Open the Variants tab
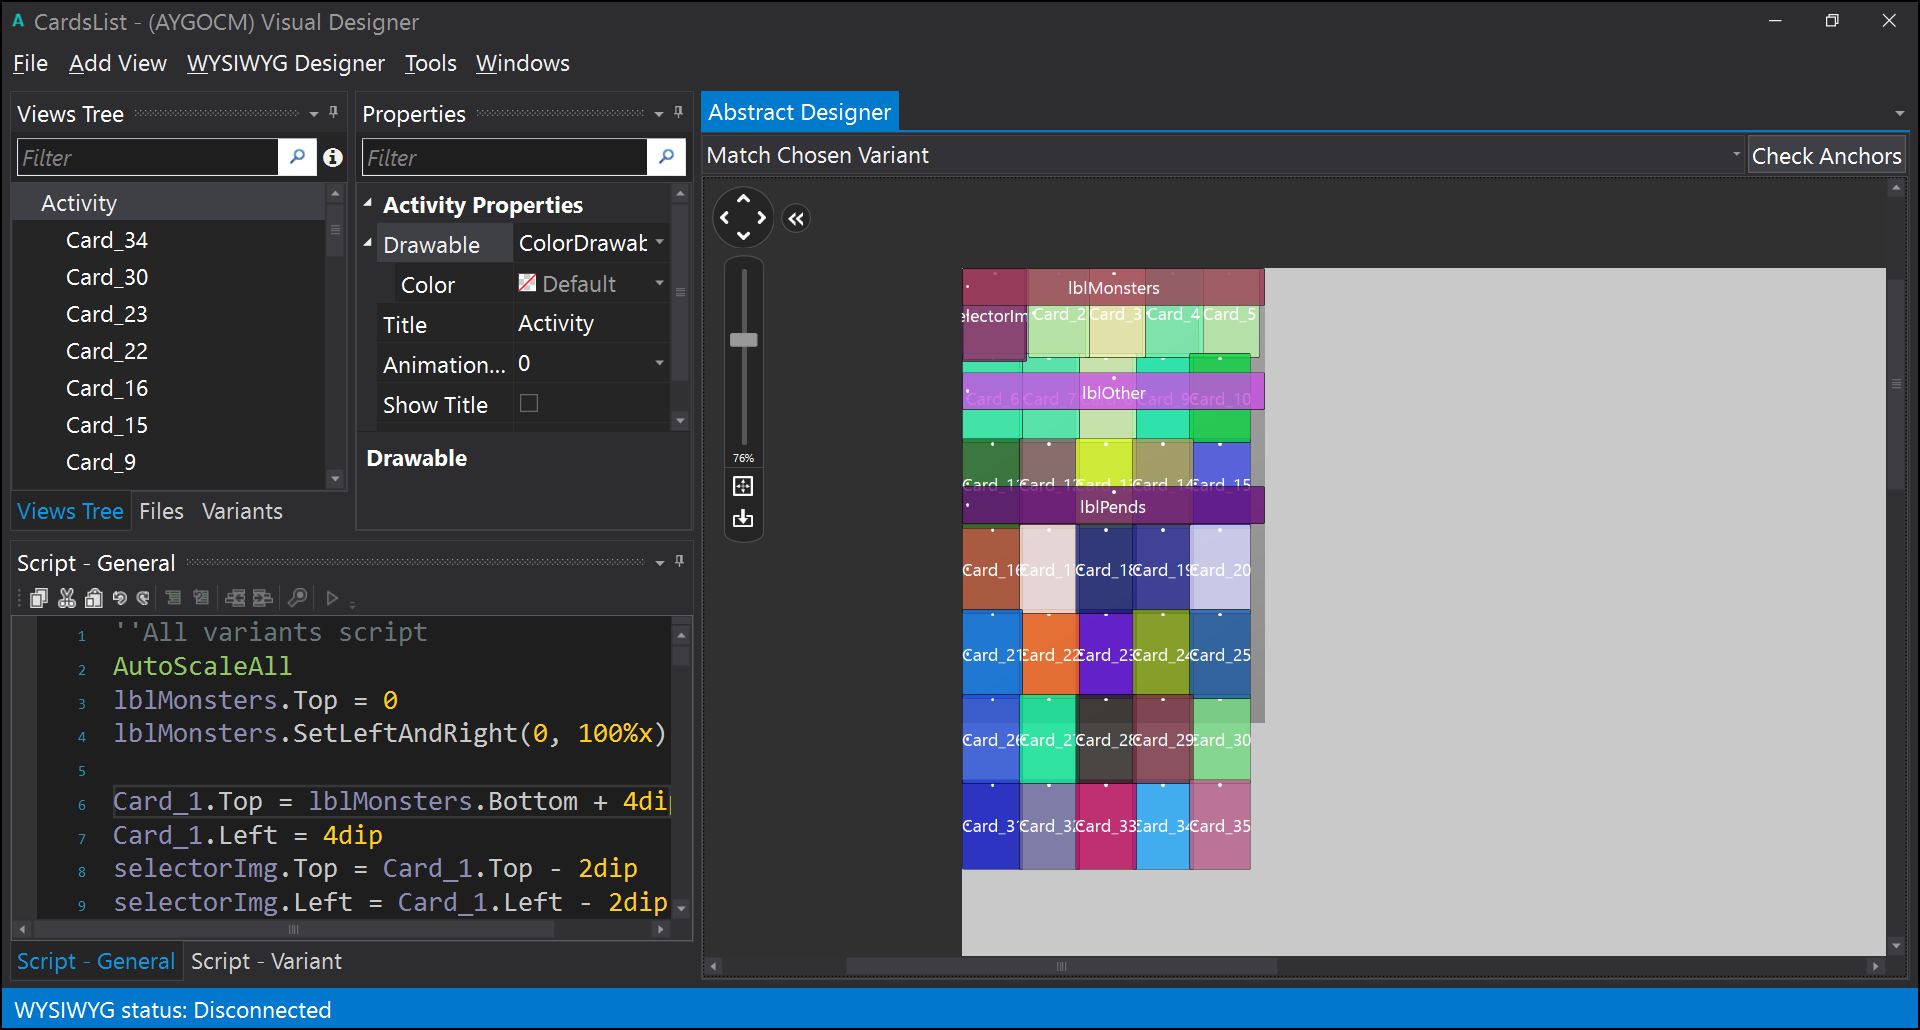The width and height of the screenshot is (1920, 1030). pos(242,511)
